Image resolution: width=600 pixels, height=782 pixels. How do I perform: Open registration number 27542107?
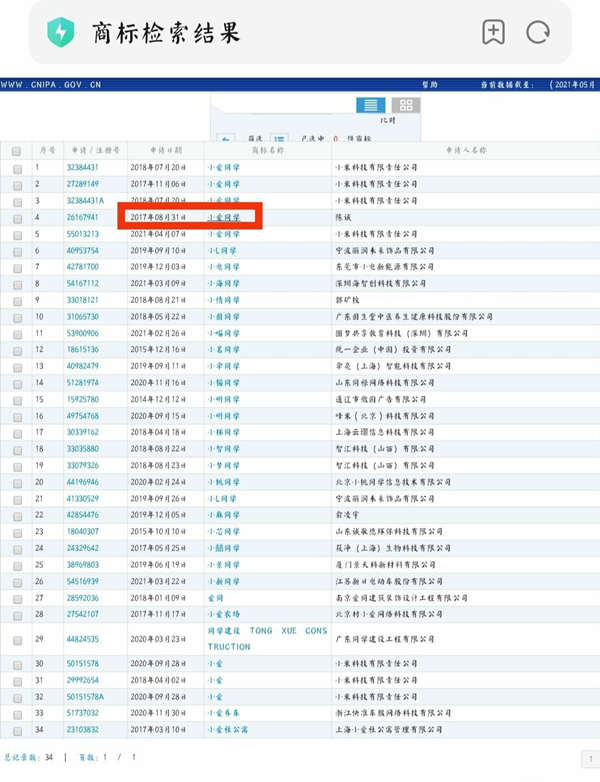click(x=82, y=614)
